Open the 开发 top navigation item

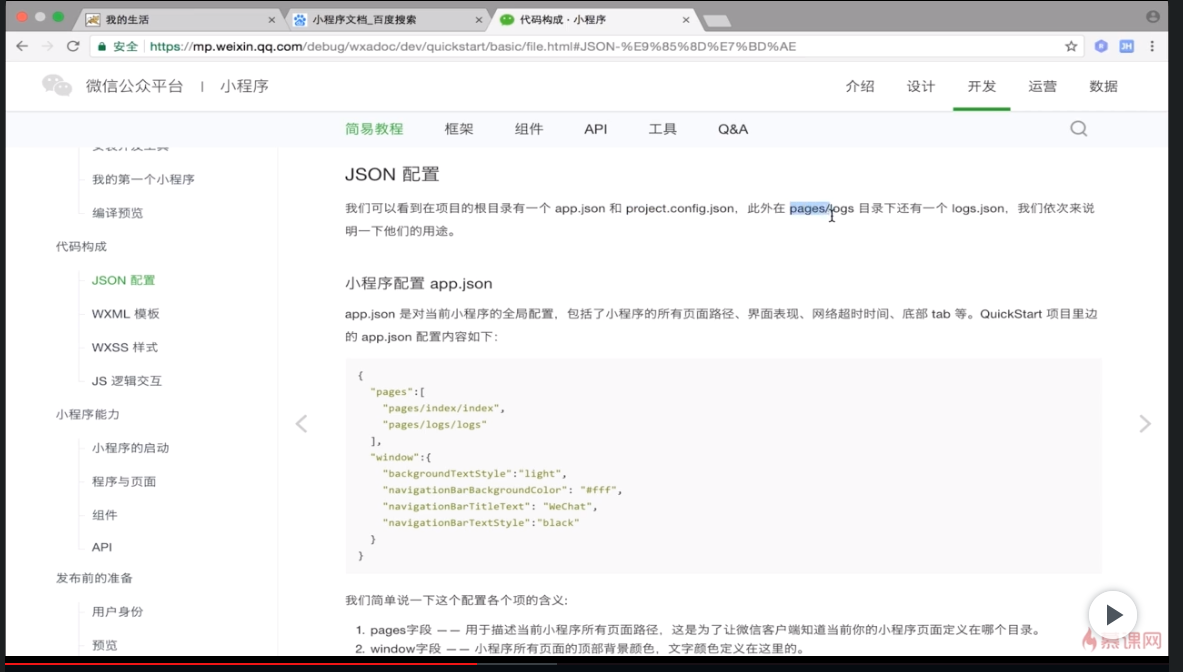click(982, 86)
